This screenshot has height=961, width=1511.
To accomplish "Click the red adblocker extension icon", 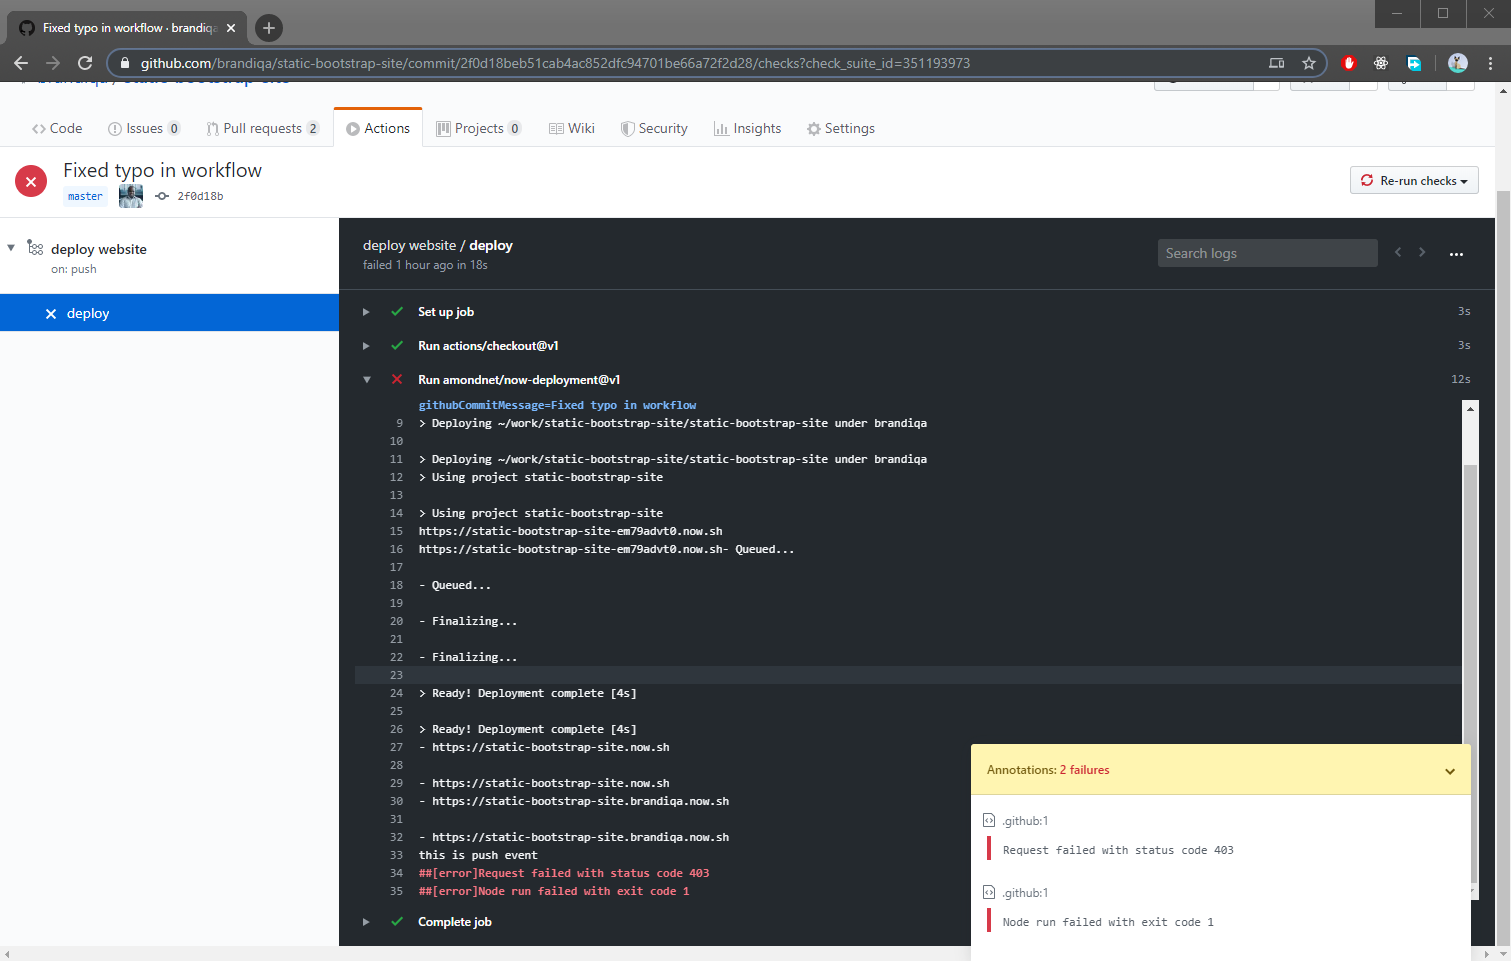I will click(1349, 63).
